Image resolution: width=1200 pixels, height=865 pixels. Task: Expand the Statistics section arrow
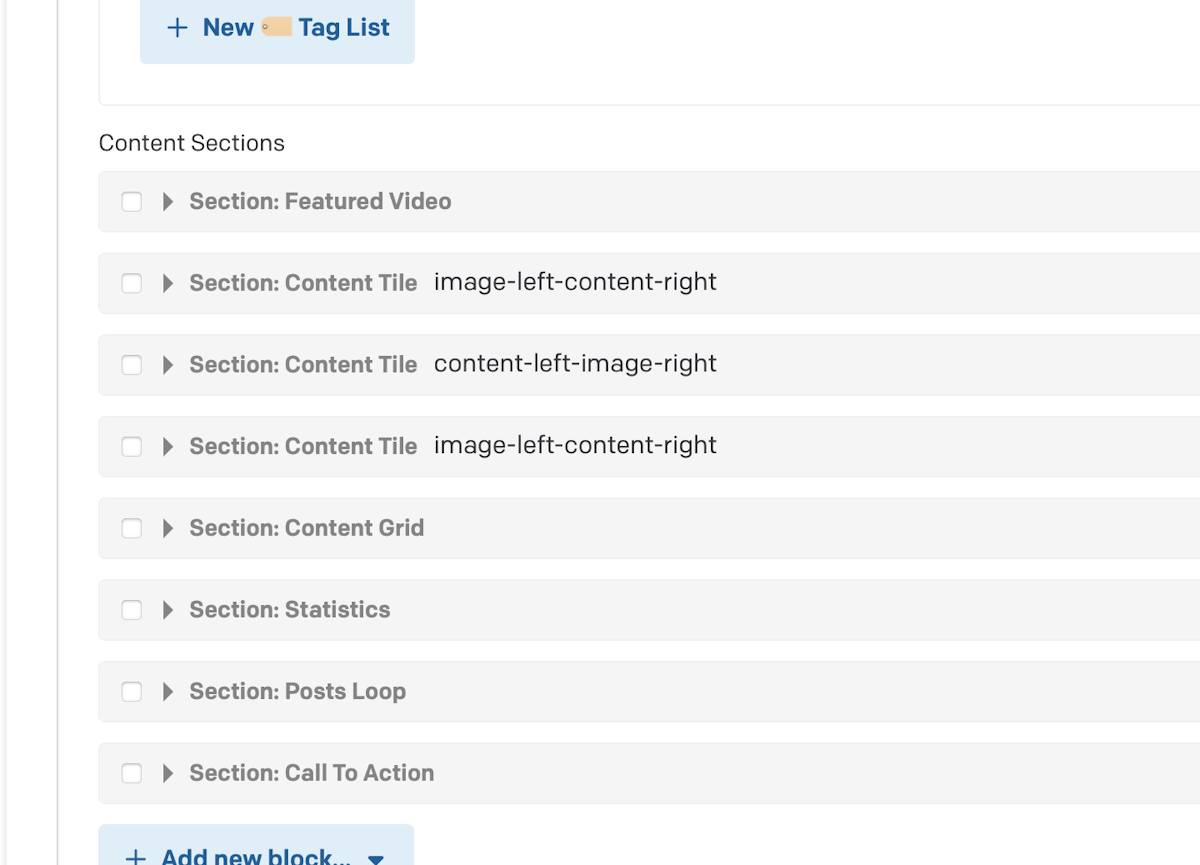(168, 610)
